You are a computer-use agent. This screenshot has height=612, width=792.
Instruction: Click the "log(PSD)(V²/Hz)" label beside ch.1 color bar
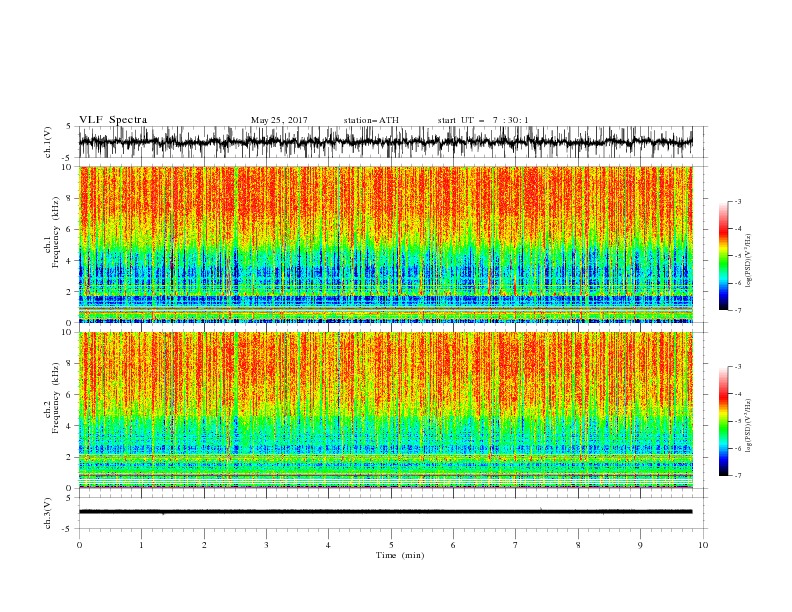(749, 261)
